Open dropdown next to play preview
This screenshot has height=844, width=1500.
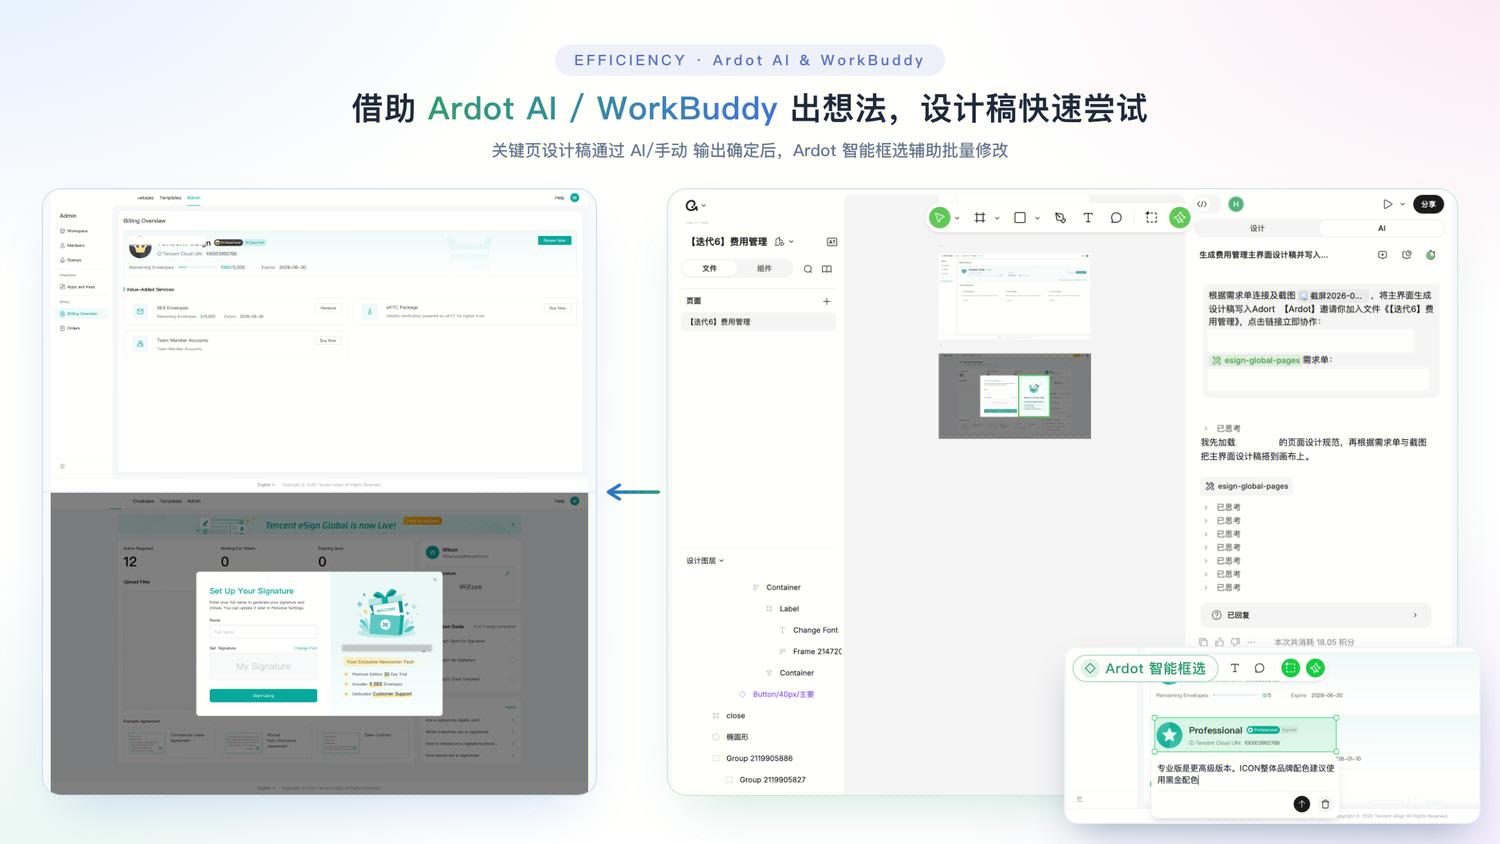tap(1402, 204)
